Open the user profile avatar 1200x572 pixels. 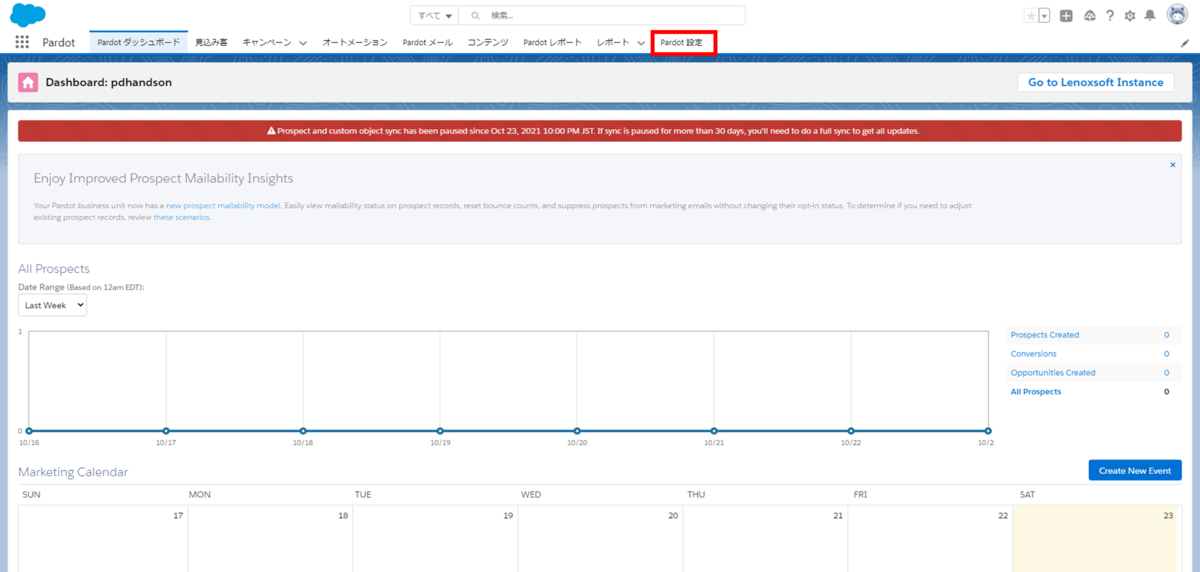[1176, 16]
